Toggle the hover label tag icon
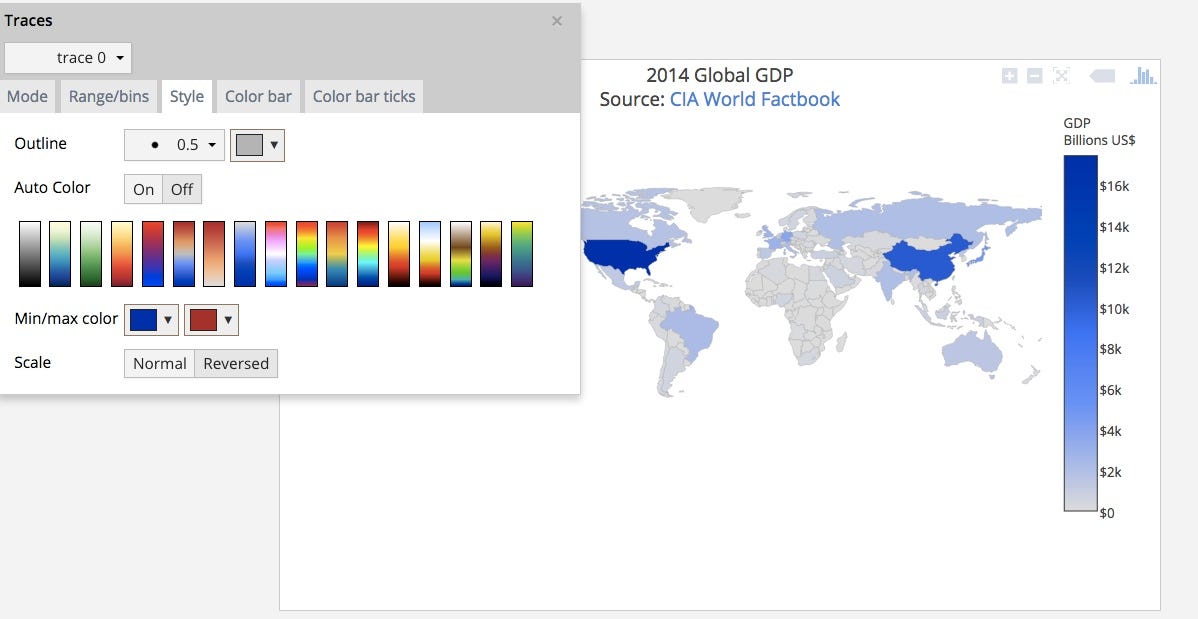The height and width of the screenshot is (619, 1198). point(1102,76)
